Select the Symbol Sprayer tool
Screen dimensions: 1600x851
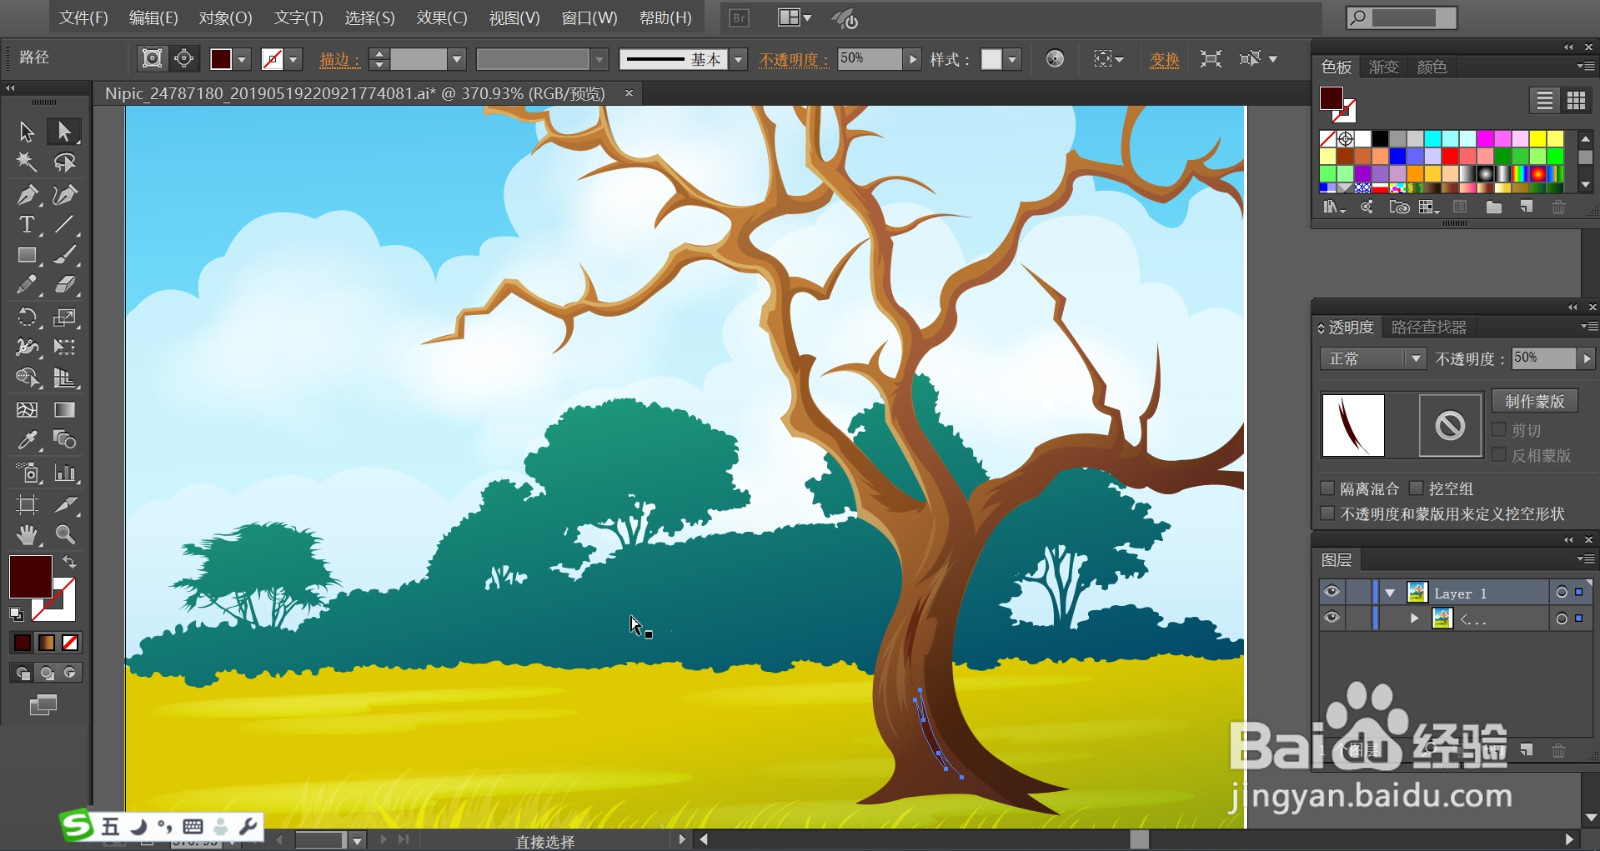coord(27,473)
